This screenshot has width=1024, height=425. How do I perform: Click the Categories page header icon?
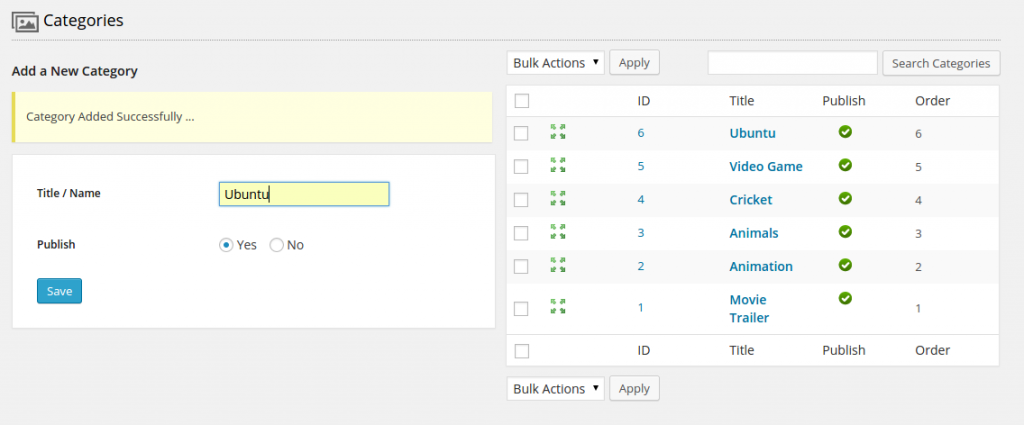[x=25, y=20]
